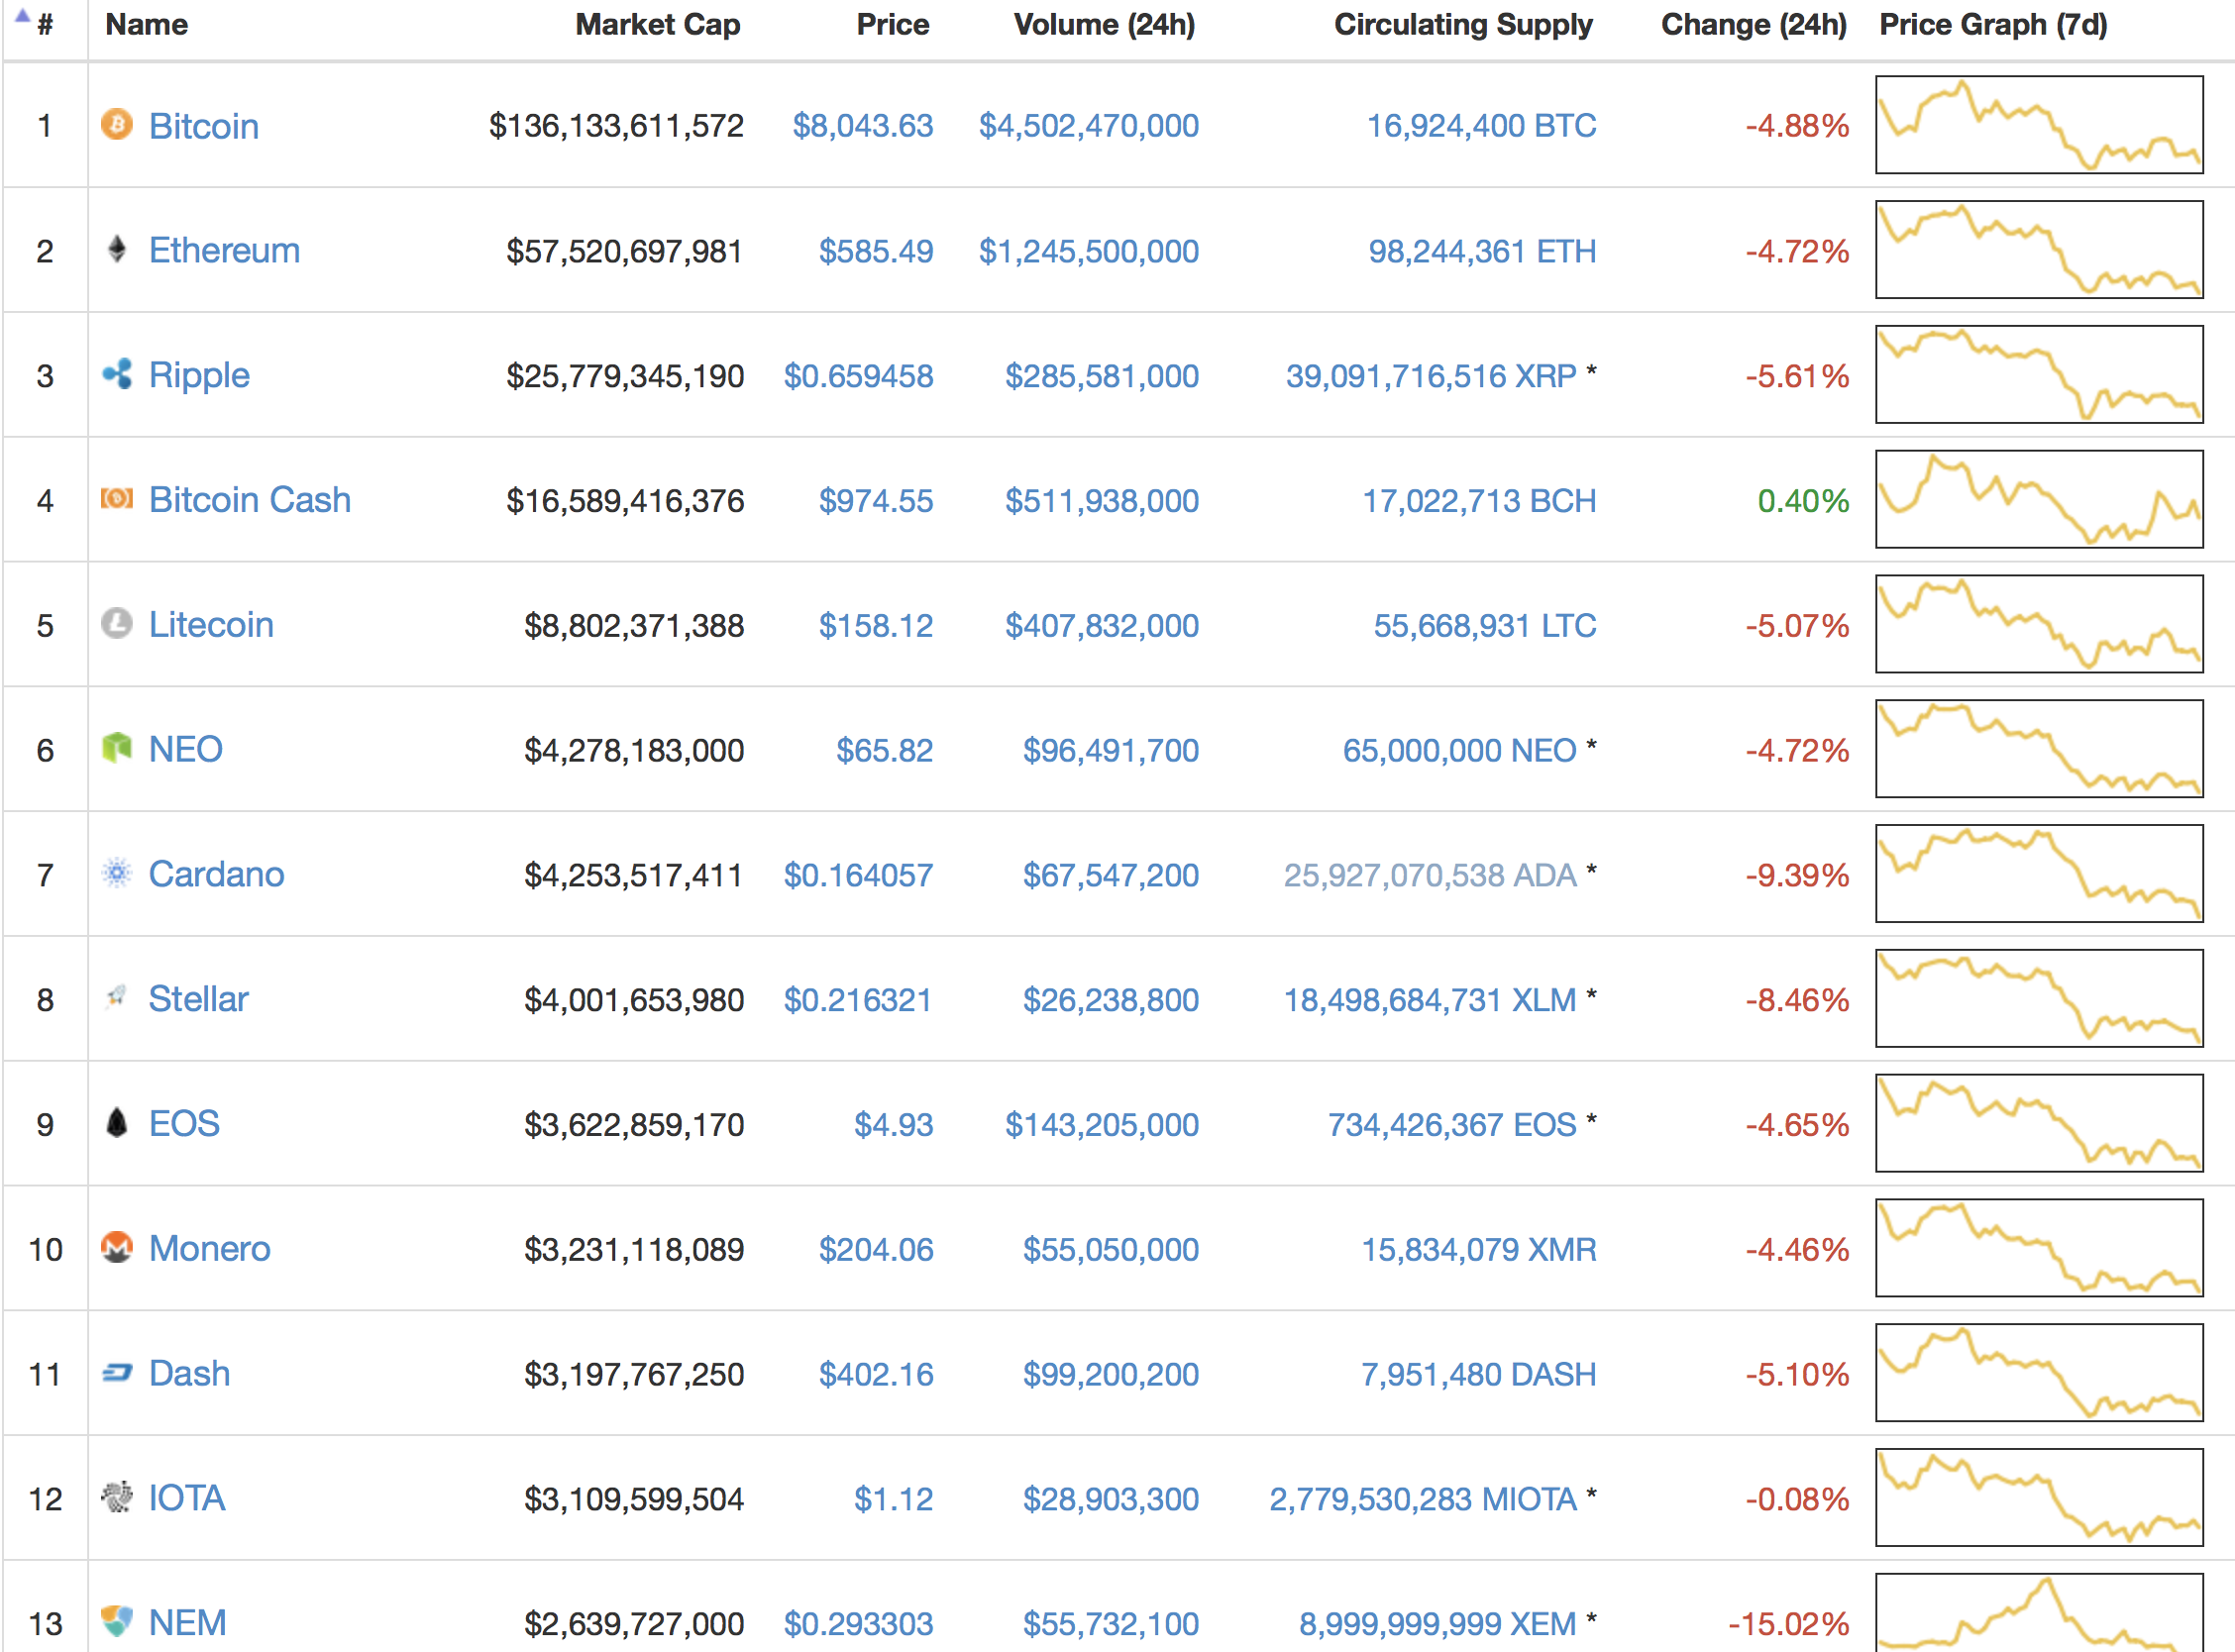Click the EOS logo icon
The width and height of the screenshot is (2235, 1652).
click(117, 1123)
